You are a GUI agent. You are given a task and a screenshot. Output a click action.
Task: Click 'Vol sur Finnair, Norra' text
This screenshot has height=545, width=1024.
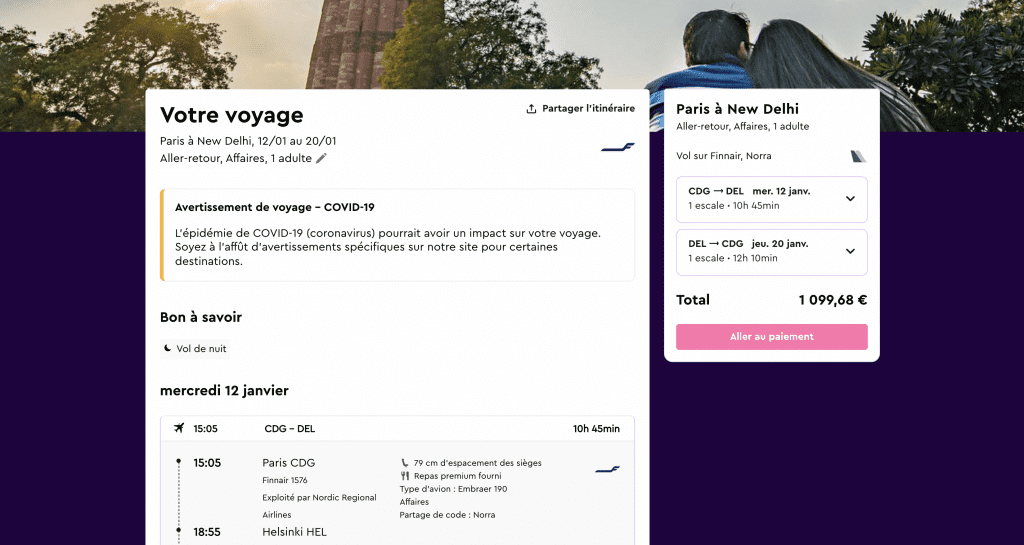724,156
